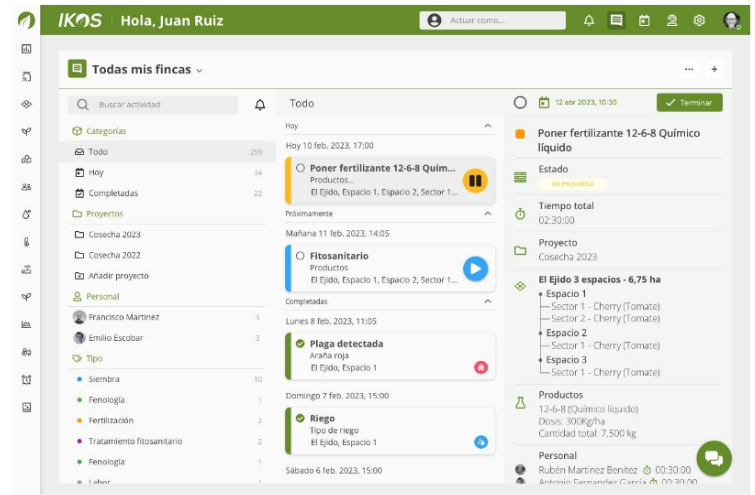Collapse the Completadas section chevron
The image size is (755, 495).
(487, 301)
